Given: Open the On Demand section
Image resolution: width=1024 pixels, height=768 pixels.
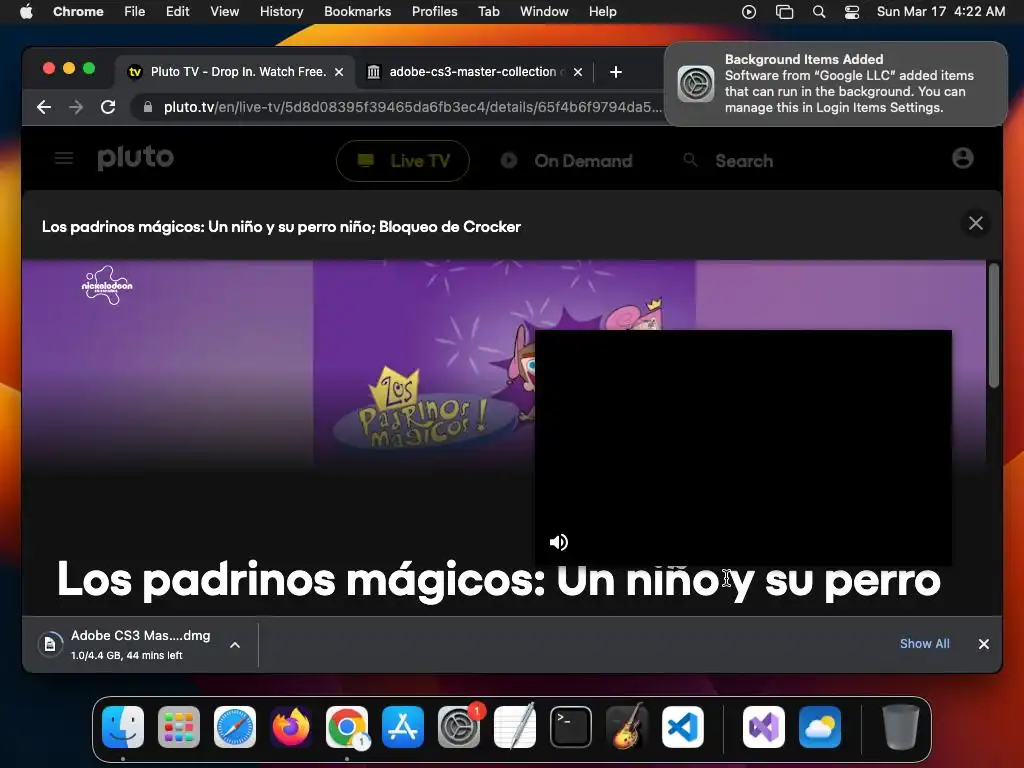Looking at the screenshot, I should 566,161.
